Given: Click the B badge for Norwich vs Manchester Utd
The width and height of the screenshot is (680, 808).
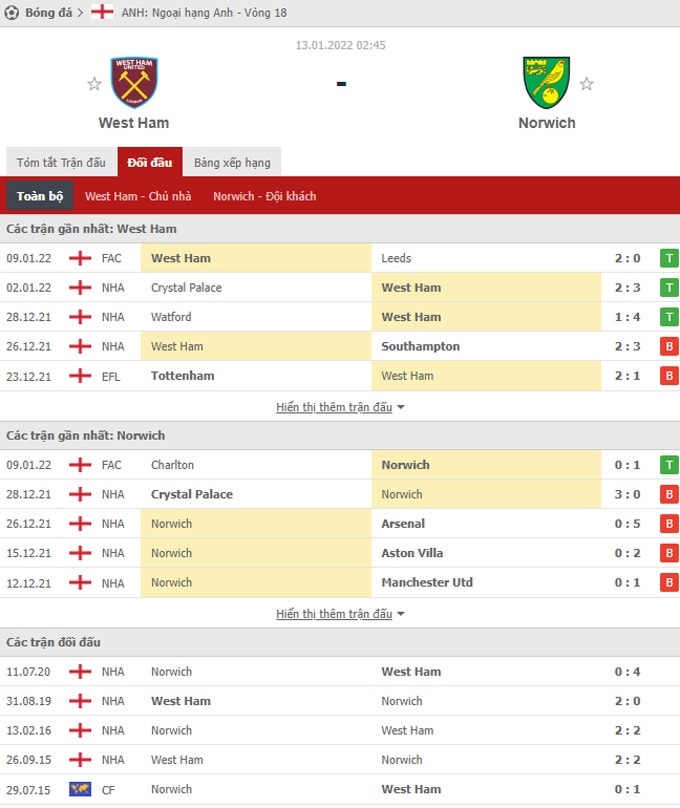Looking at the screenshot, I should (669, 582).
